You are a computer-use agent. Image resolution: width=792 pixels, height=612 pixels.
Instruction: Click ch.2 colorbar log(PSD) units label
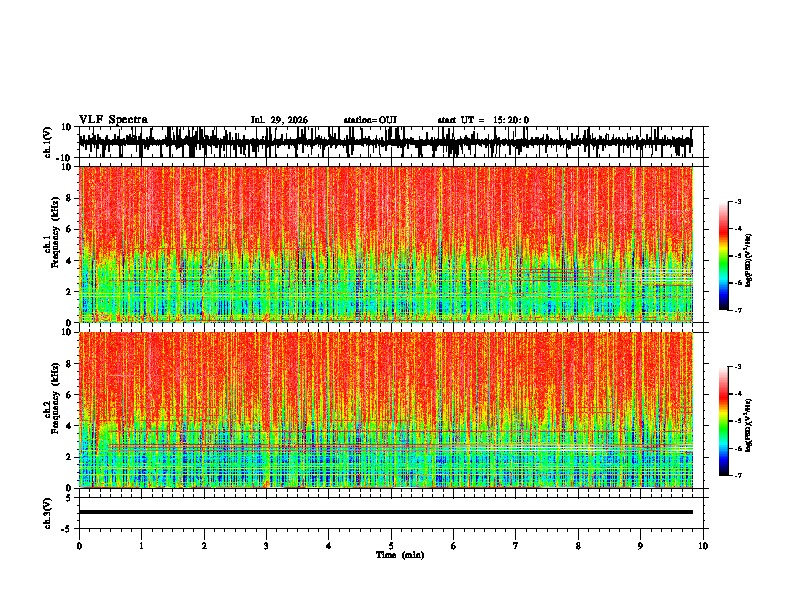pyautogui.click(x=749, y=425)
